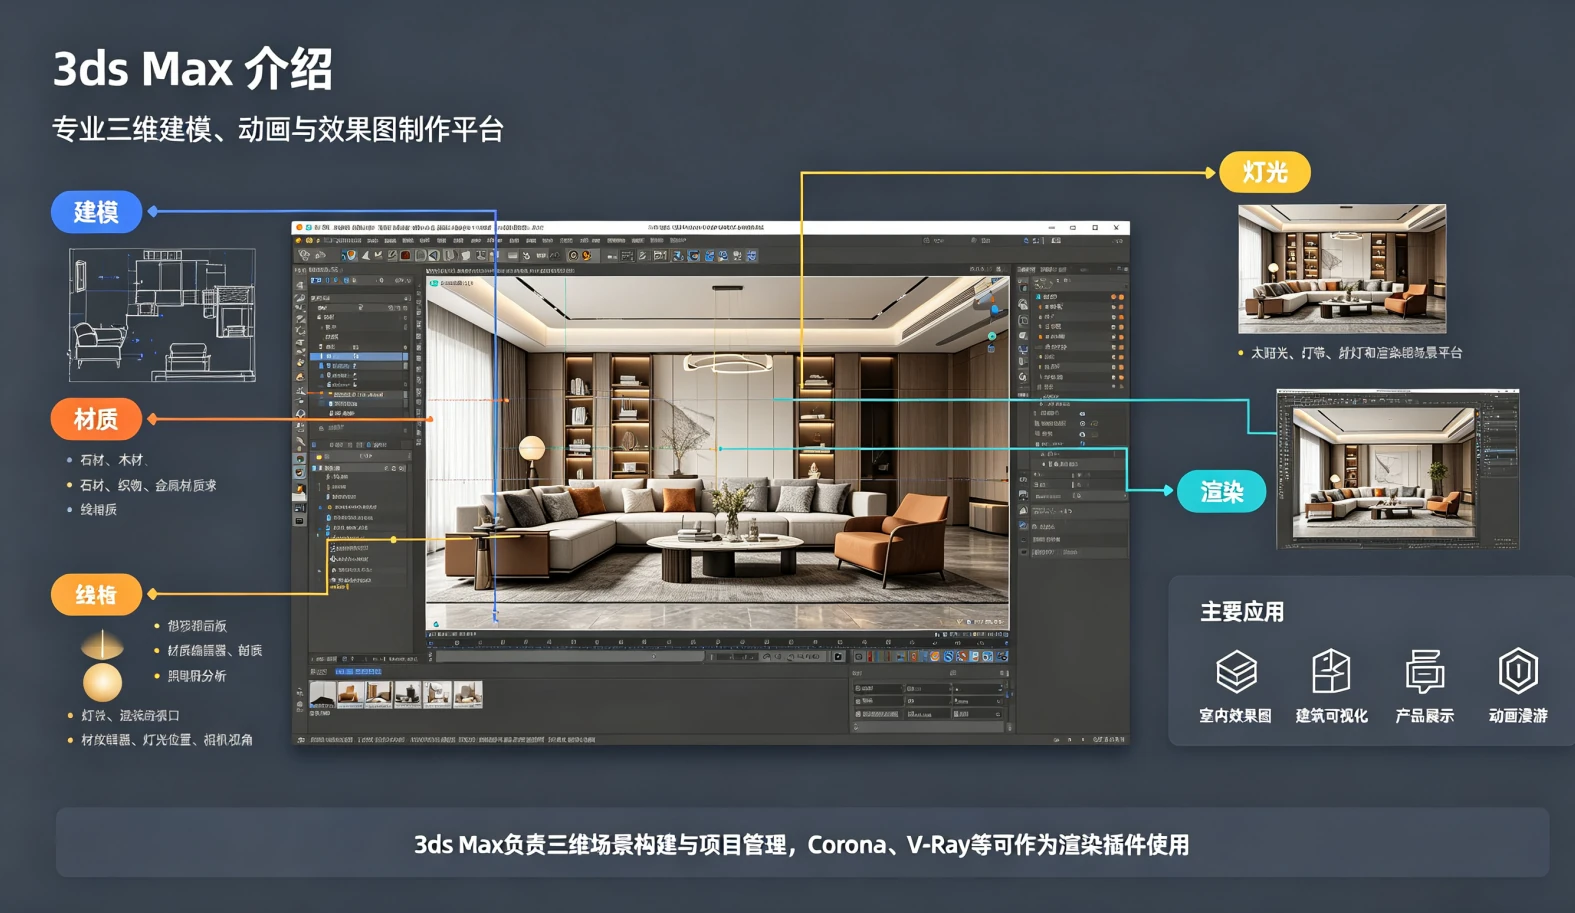Click the "主要应用" heading
Viewport: 1575px width, 913px height.
[x=1242, y=612]
